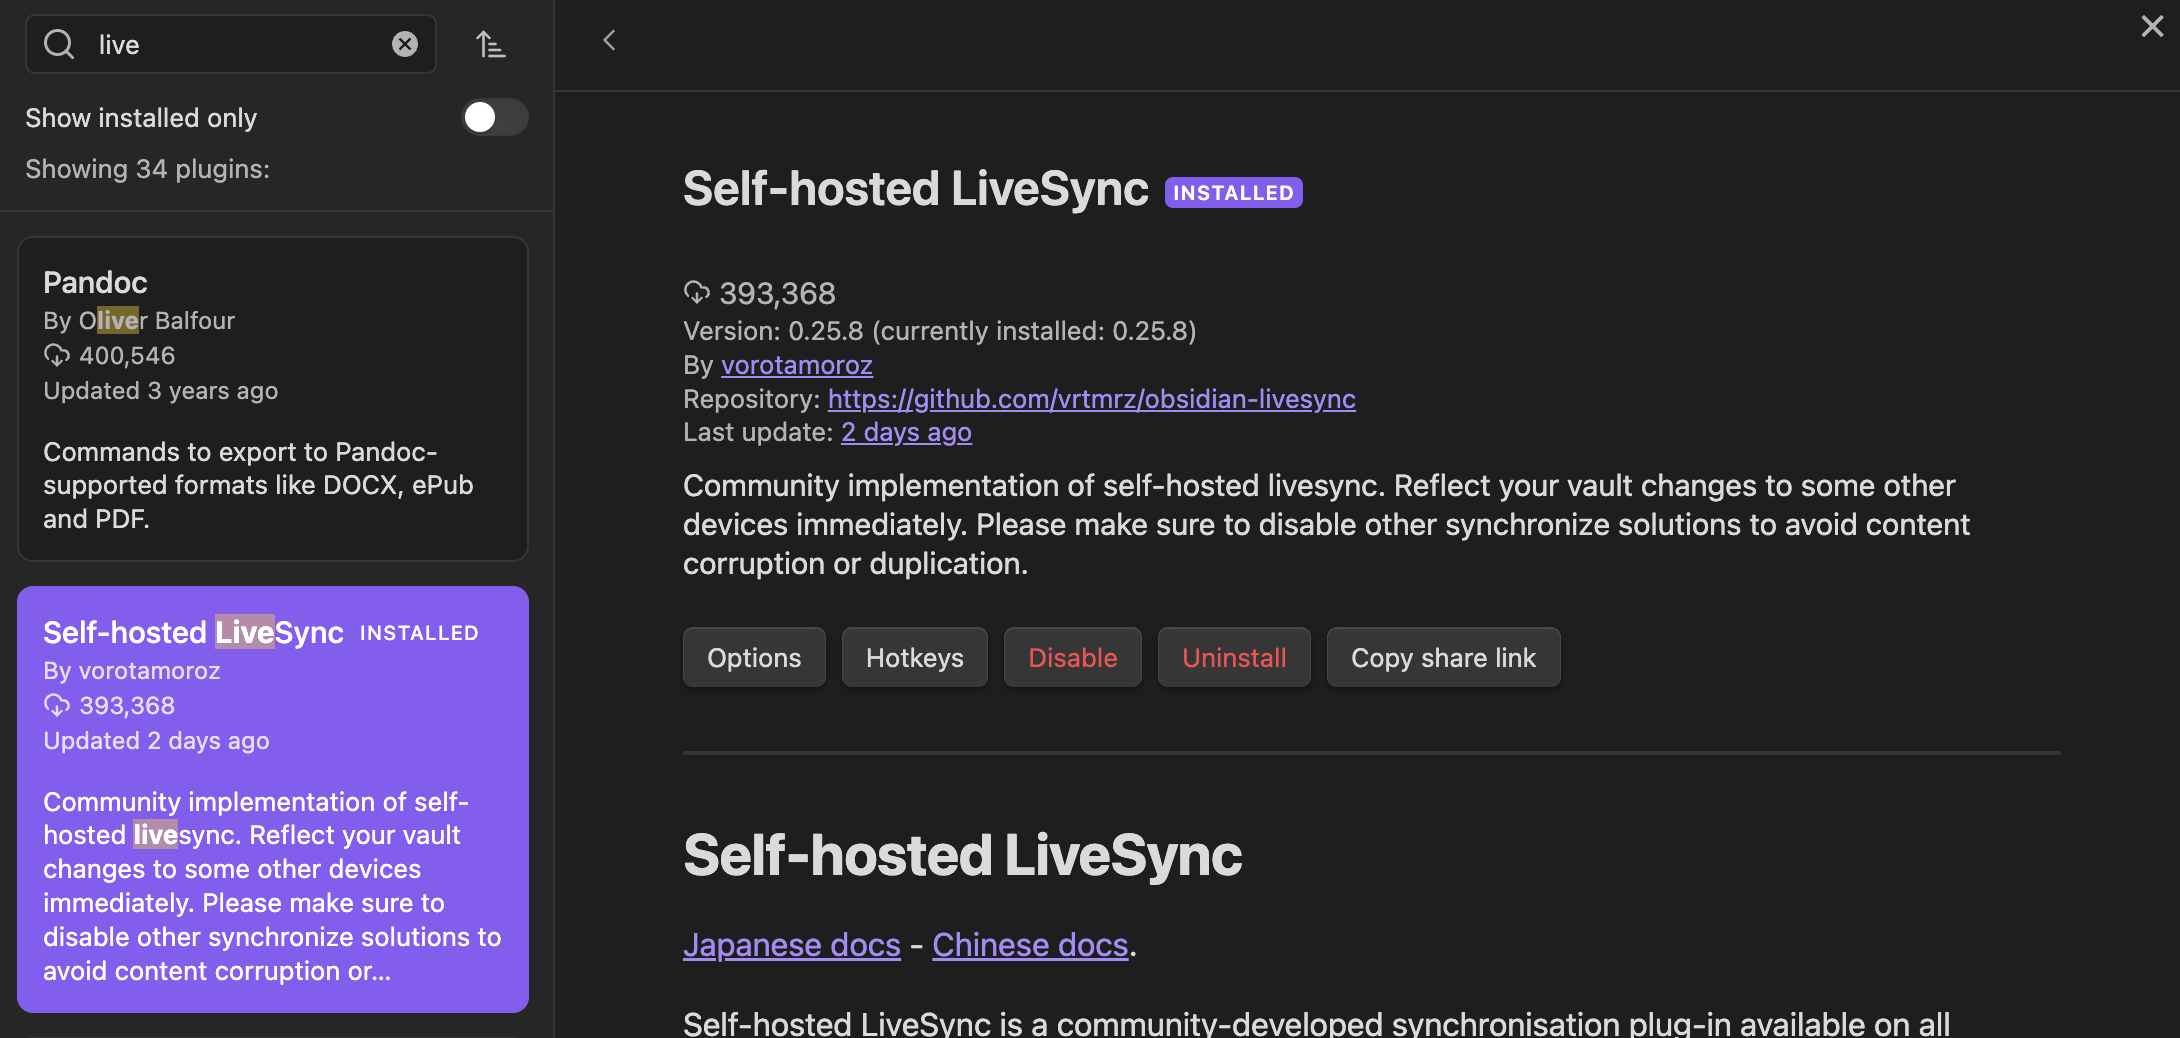Open the Japanese docs link

click(x=791, y=945)
